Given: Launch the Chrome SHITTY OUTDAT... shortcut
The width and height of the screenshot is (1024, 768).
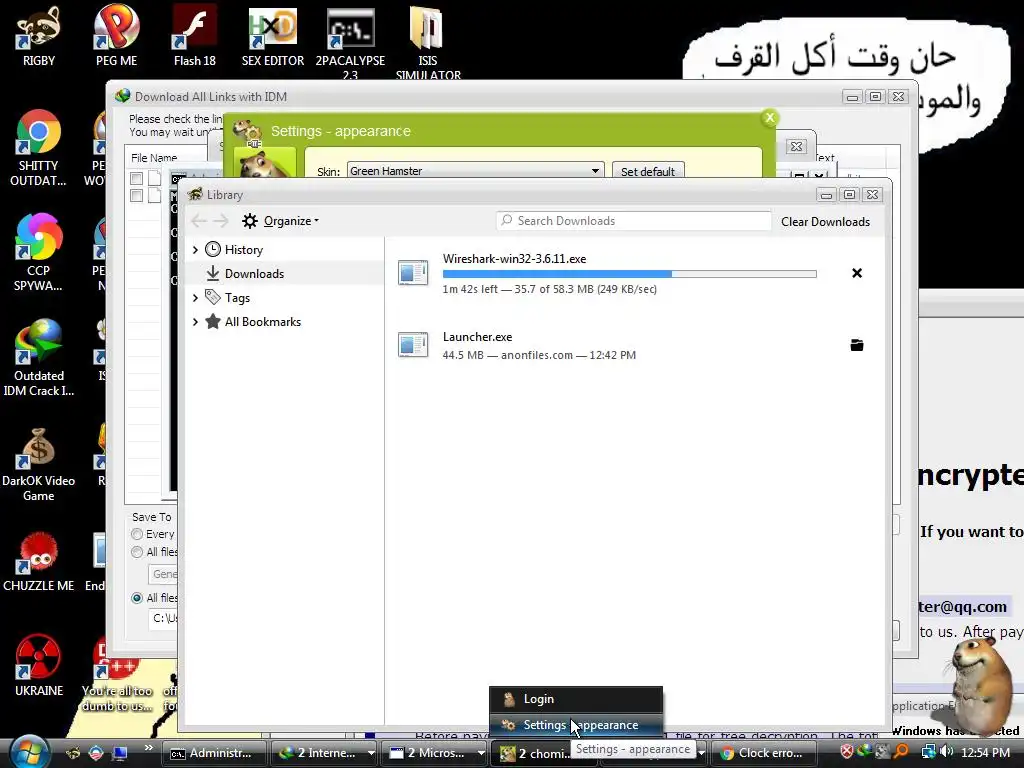Looking at the screenshot, I should coord(38,148).
